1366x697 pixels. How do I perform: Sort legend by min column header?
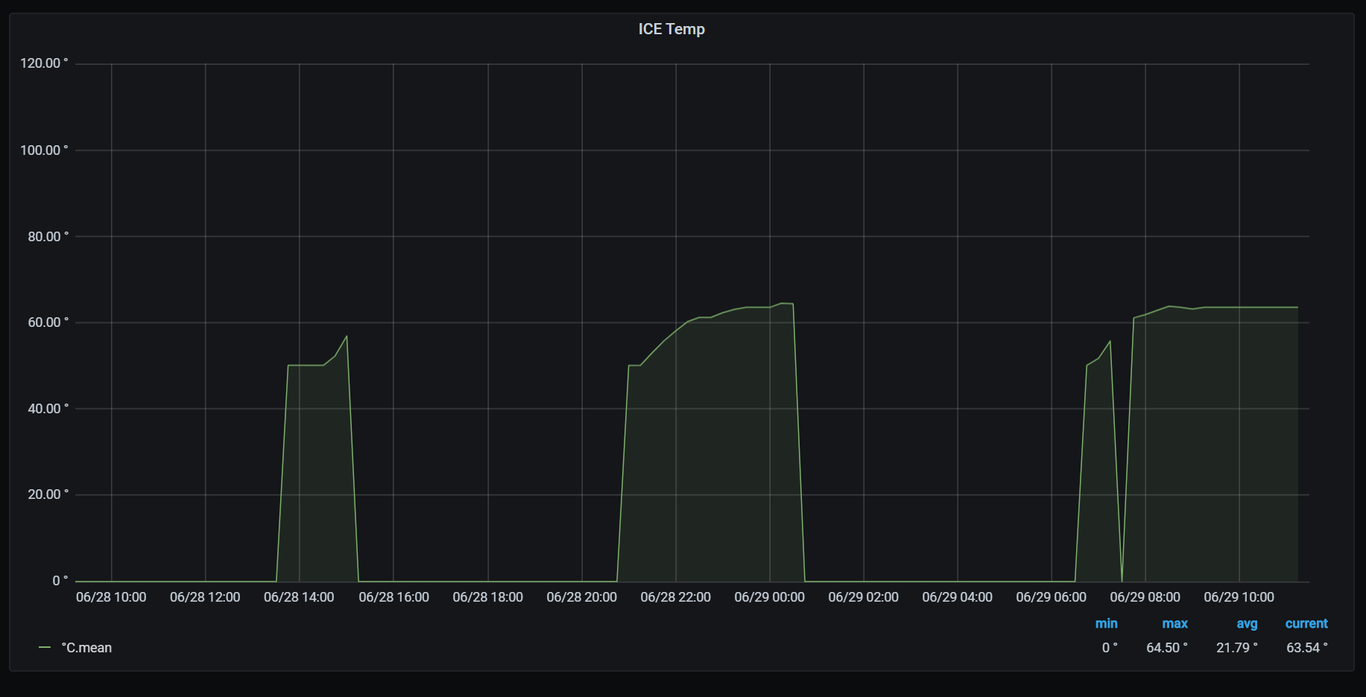[x=1106, y=623]
